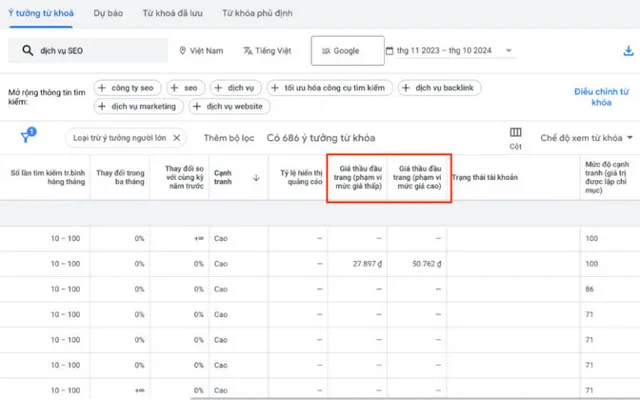
Task: Open the Từ khoá đã lưu tab
Action: 172,13
